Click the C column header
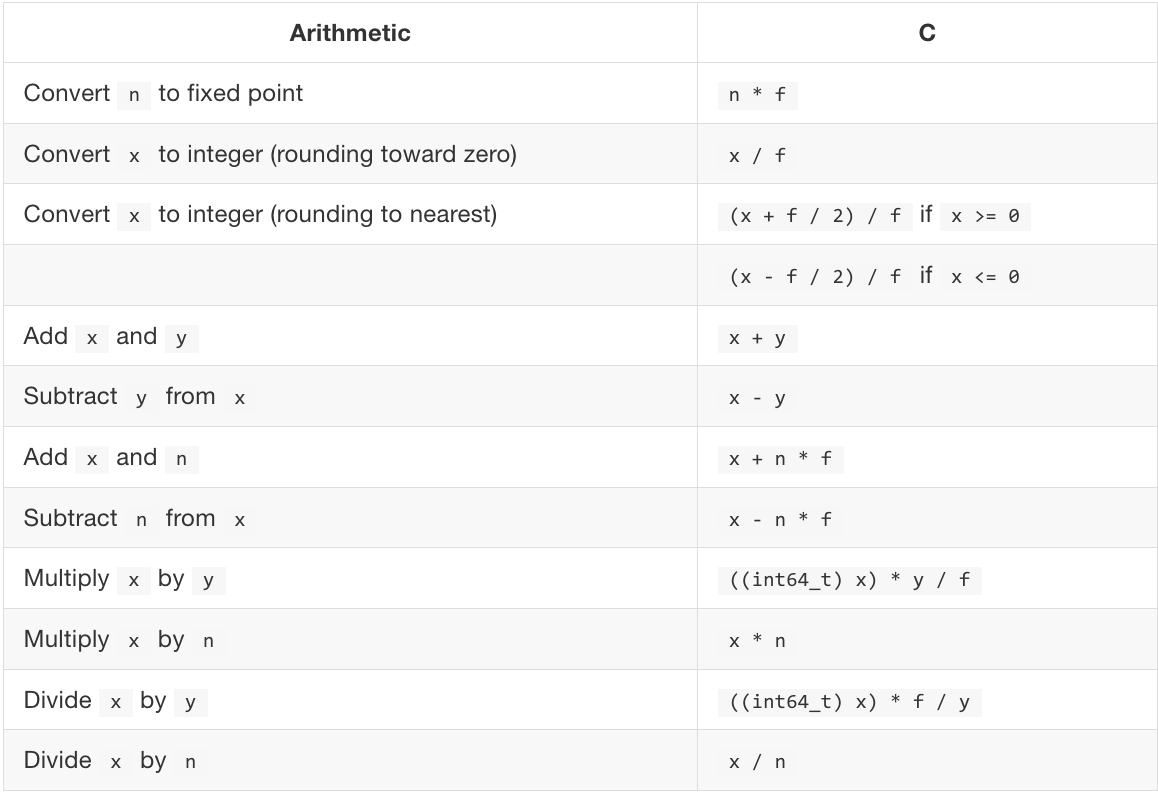 [x=927, y=33]
